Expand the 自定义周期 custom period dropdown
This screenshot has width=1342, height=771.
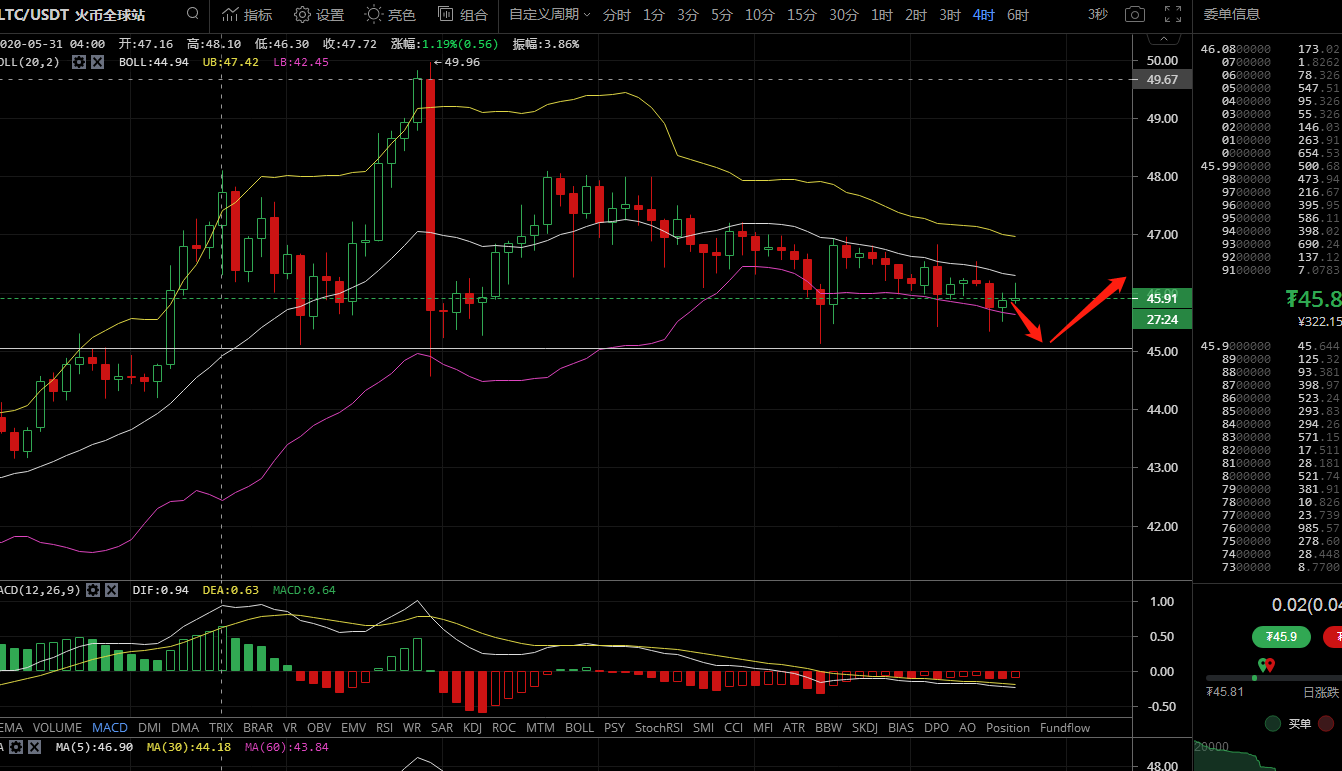[546, 15]
